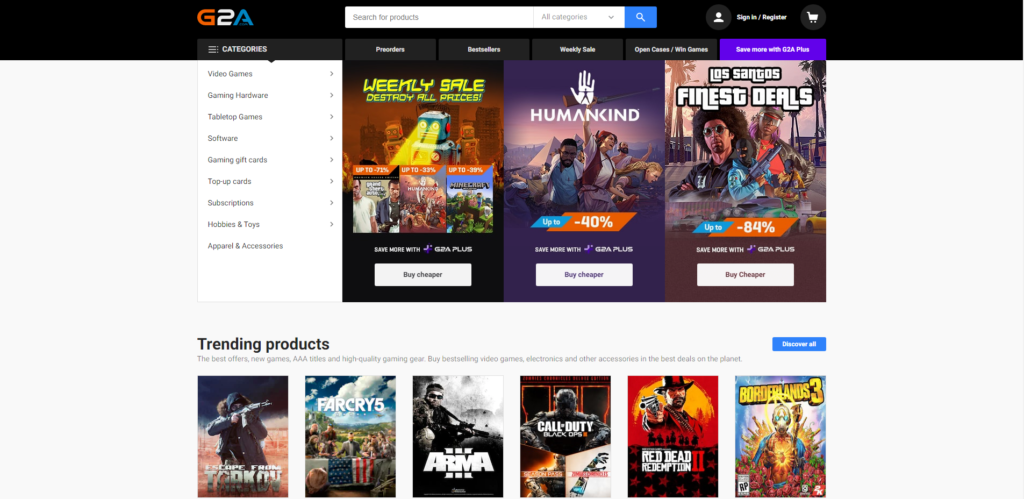Select Video Games category

coord(230,74)
